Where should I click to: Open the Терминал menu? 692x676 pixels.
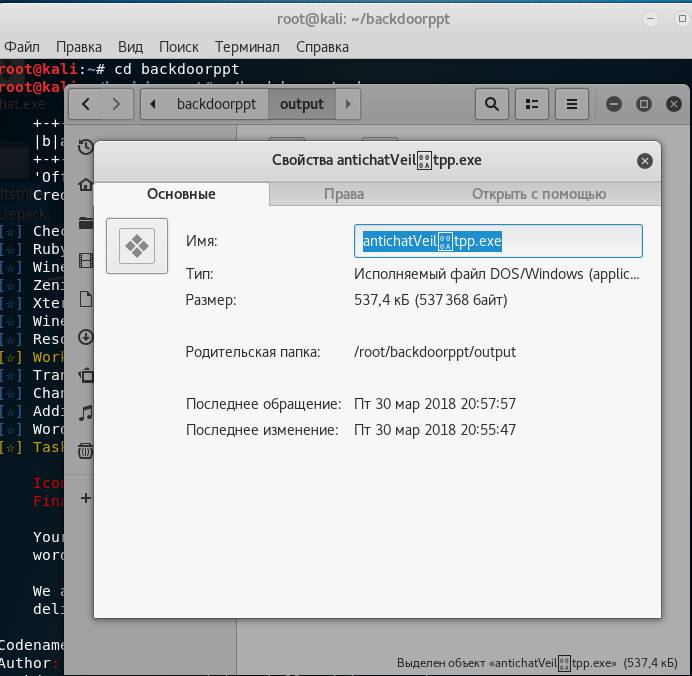tap(247, 46)
